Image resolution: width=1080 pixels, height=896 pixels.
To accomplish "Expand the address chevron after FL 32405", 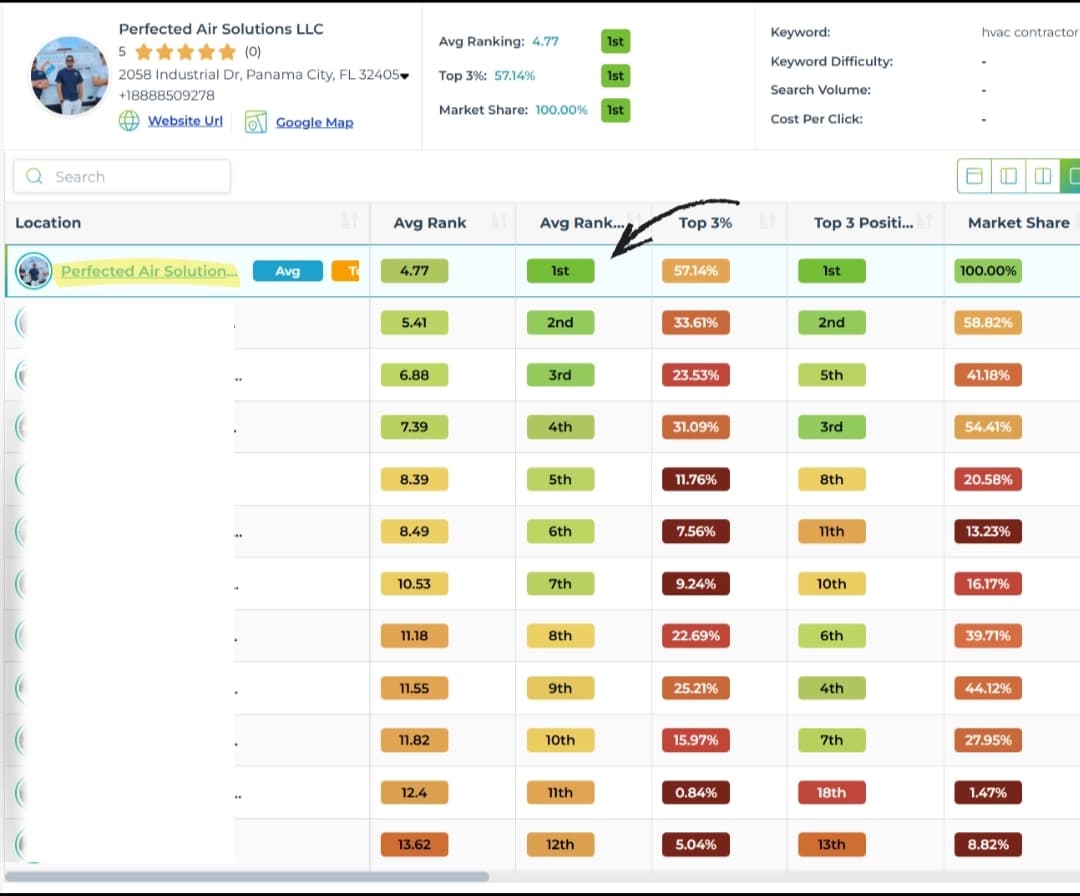I will 406,74.
